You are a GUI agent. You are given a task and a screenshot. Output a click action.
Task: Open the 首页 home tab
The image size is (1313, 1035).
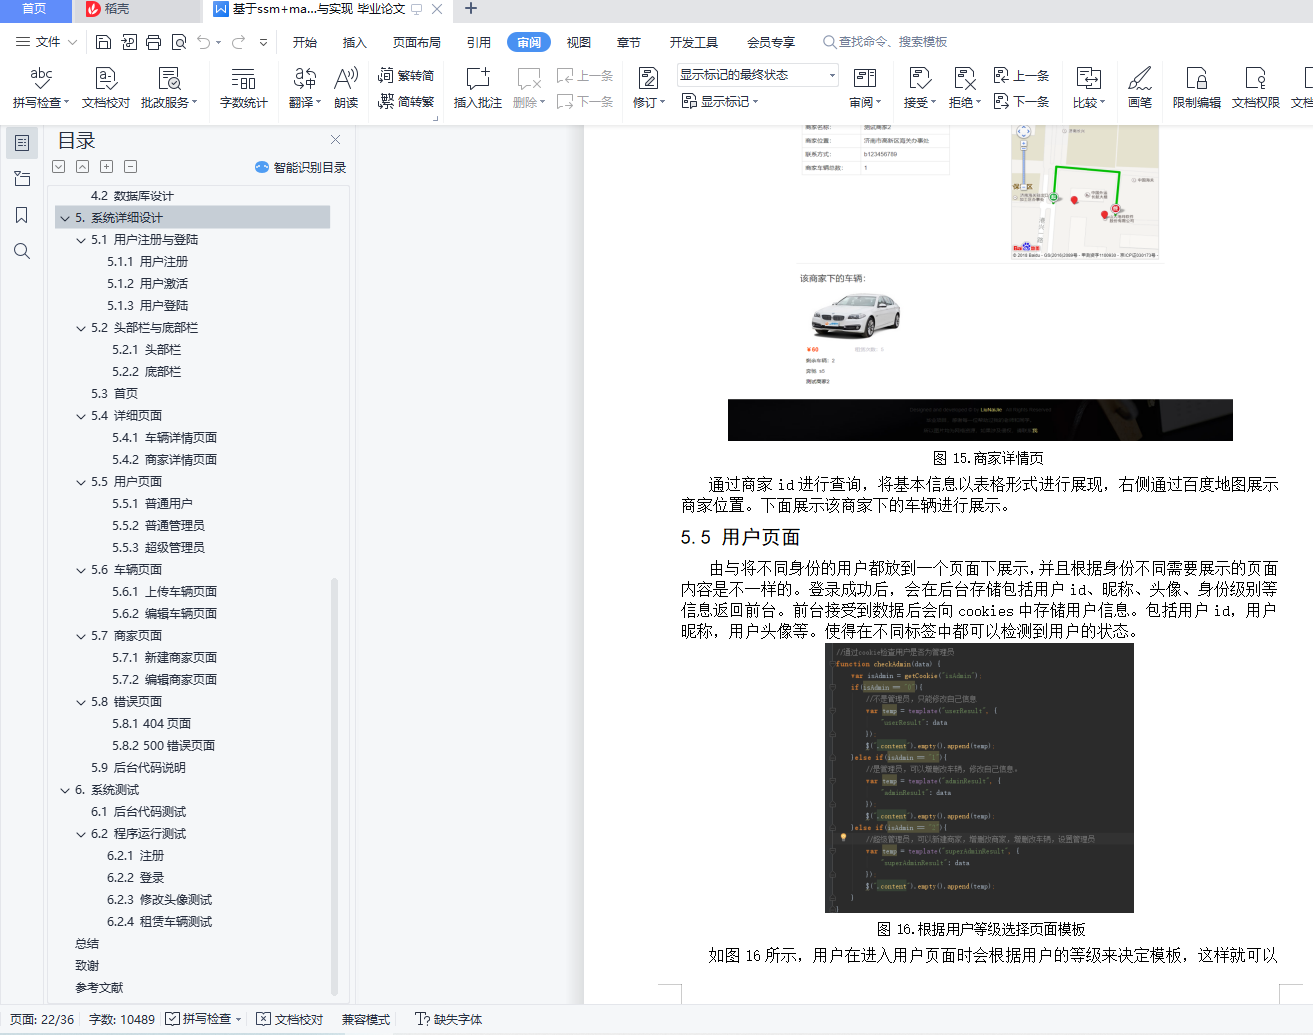click(35, 10)
